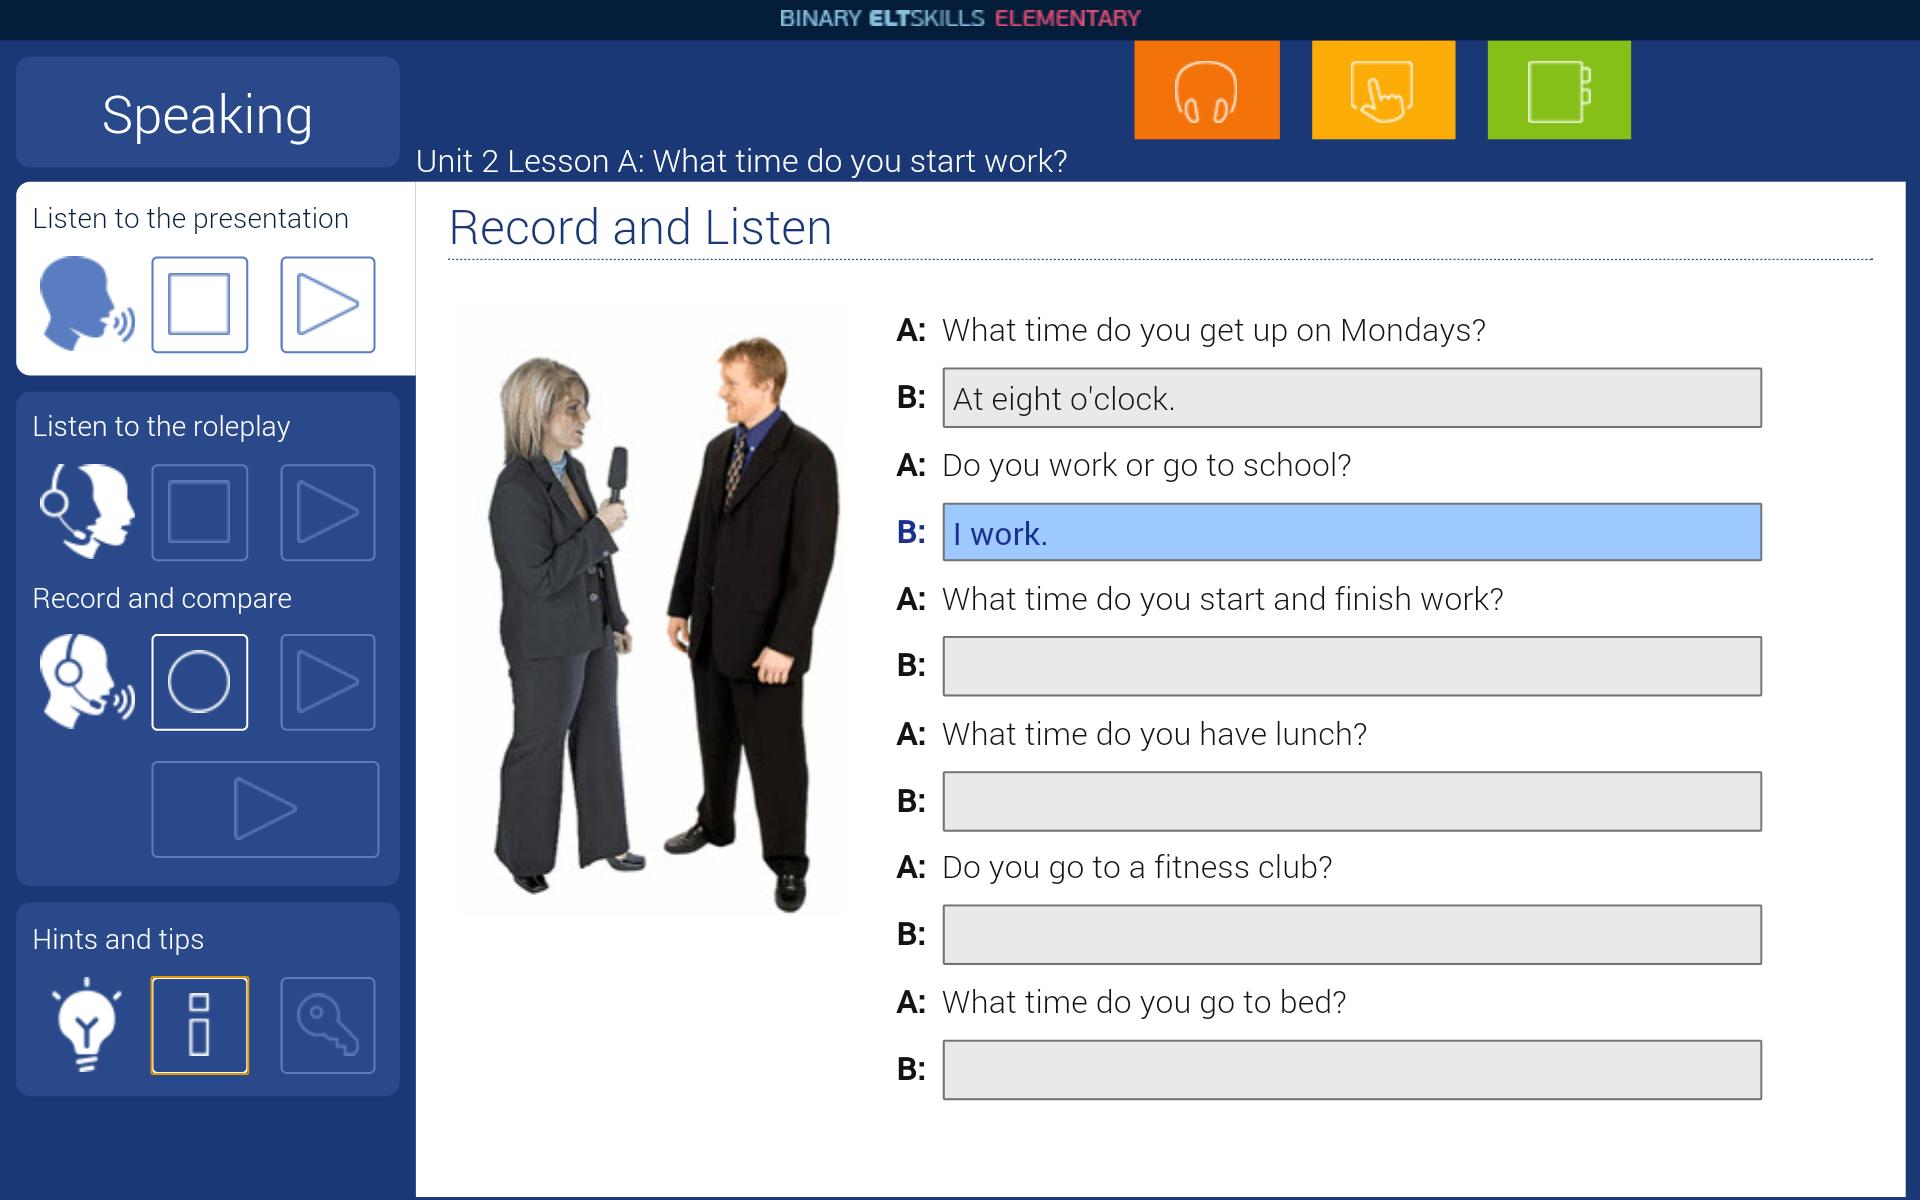This screenshot has height=1200, width=1920.
Task: Click the speaking head presentation icon
Action: click(87, 304)
